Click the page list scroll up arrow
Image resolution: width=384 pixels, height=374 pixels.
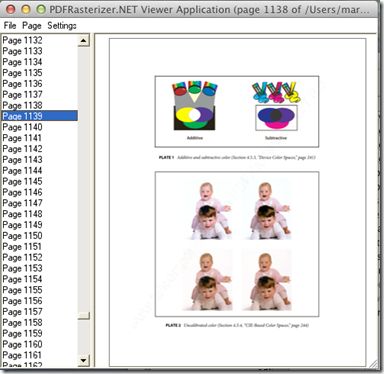tap(83, 41)
